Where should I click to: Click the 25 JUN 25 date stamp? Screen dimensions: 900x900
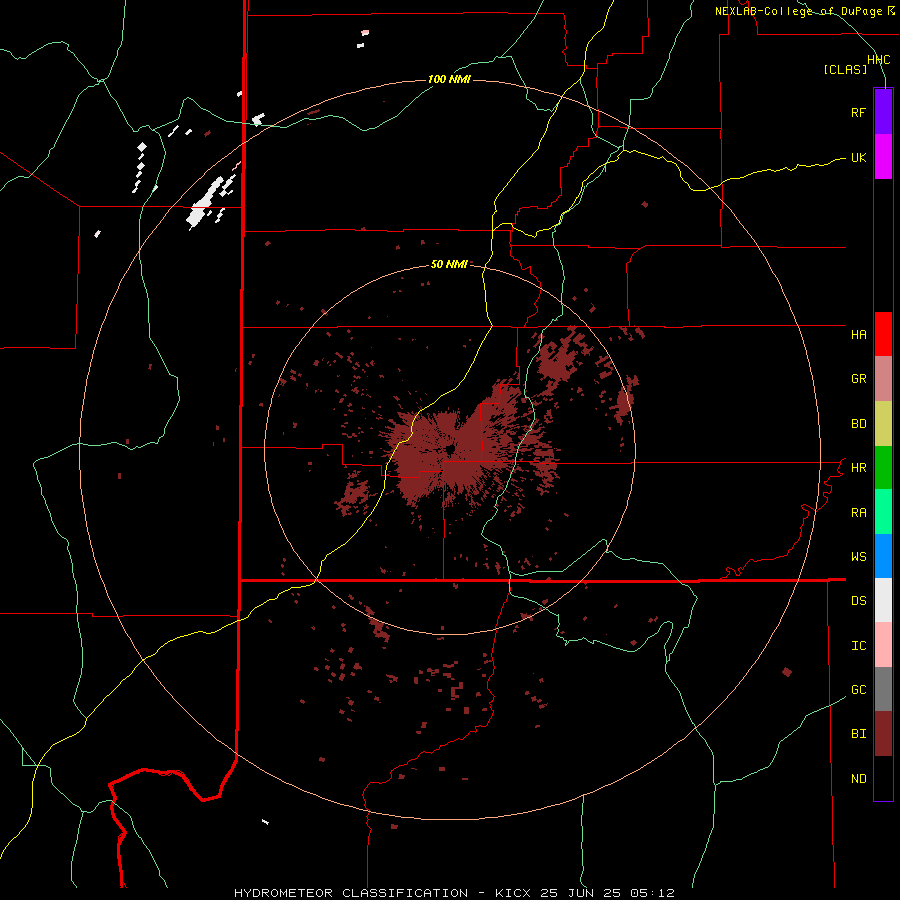[x=580, y=893]
